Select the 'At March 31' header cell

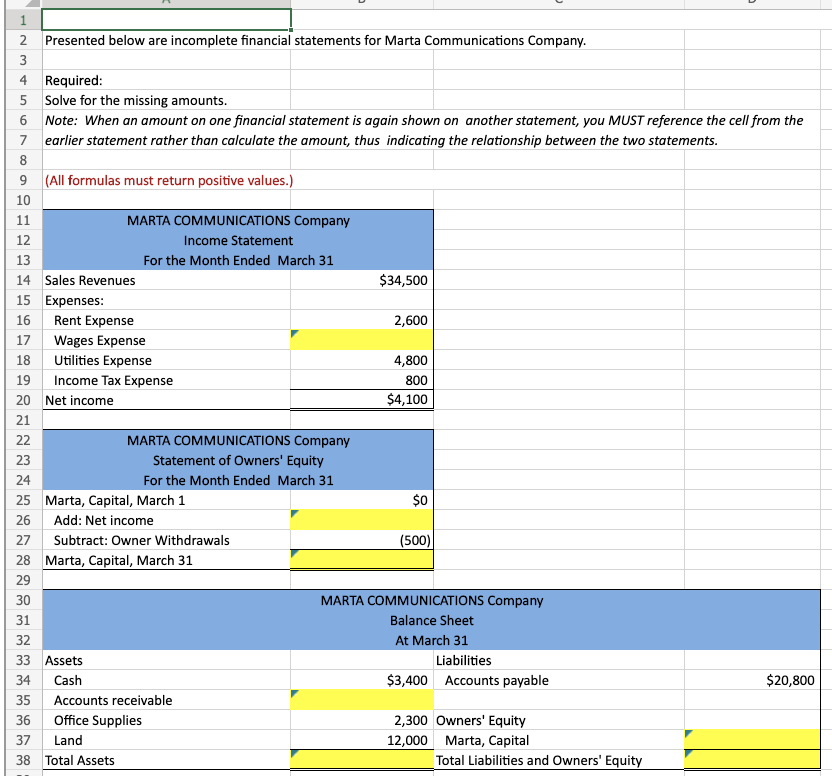(x=431, y=640)
